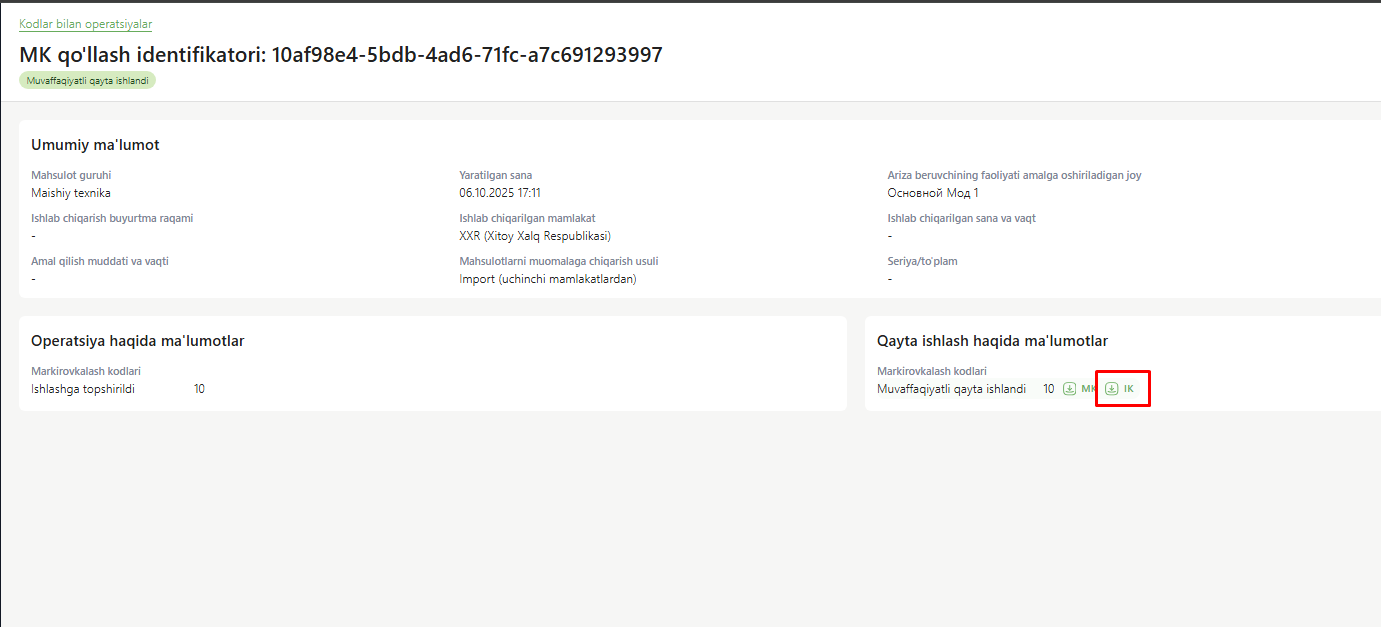This screenshot has width=1381, height=627.
Task: Click the 'Amal qilish muddati va vaqti' label
Action: [x=100, y=261]
